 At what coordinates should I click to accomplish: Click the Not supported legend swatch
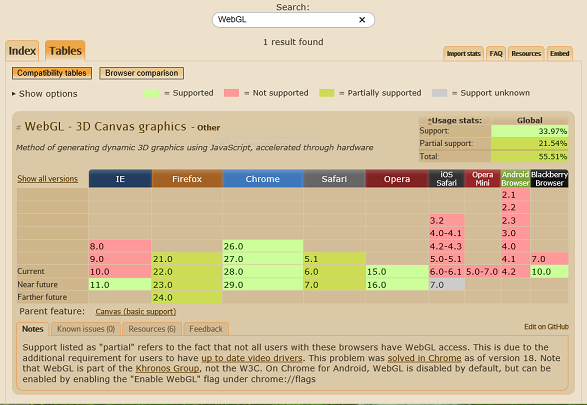coord(231,93)
